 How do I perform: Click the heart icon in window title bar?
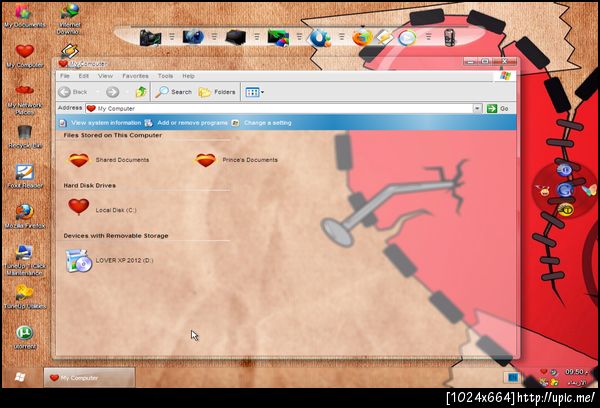pos(63,64)
